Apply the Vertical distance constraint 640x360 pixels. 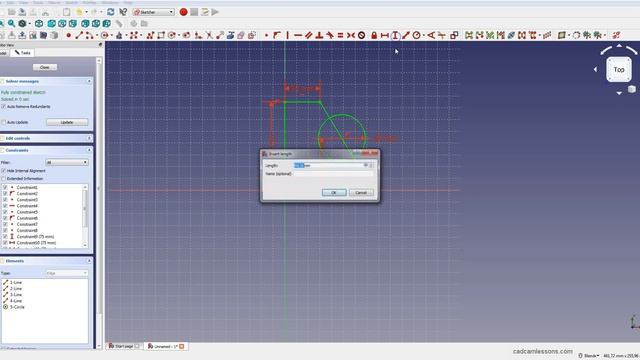[x=395, y=36]
